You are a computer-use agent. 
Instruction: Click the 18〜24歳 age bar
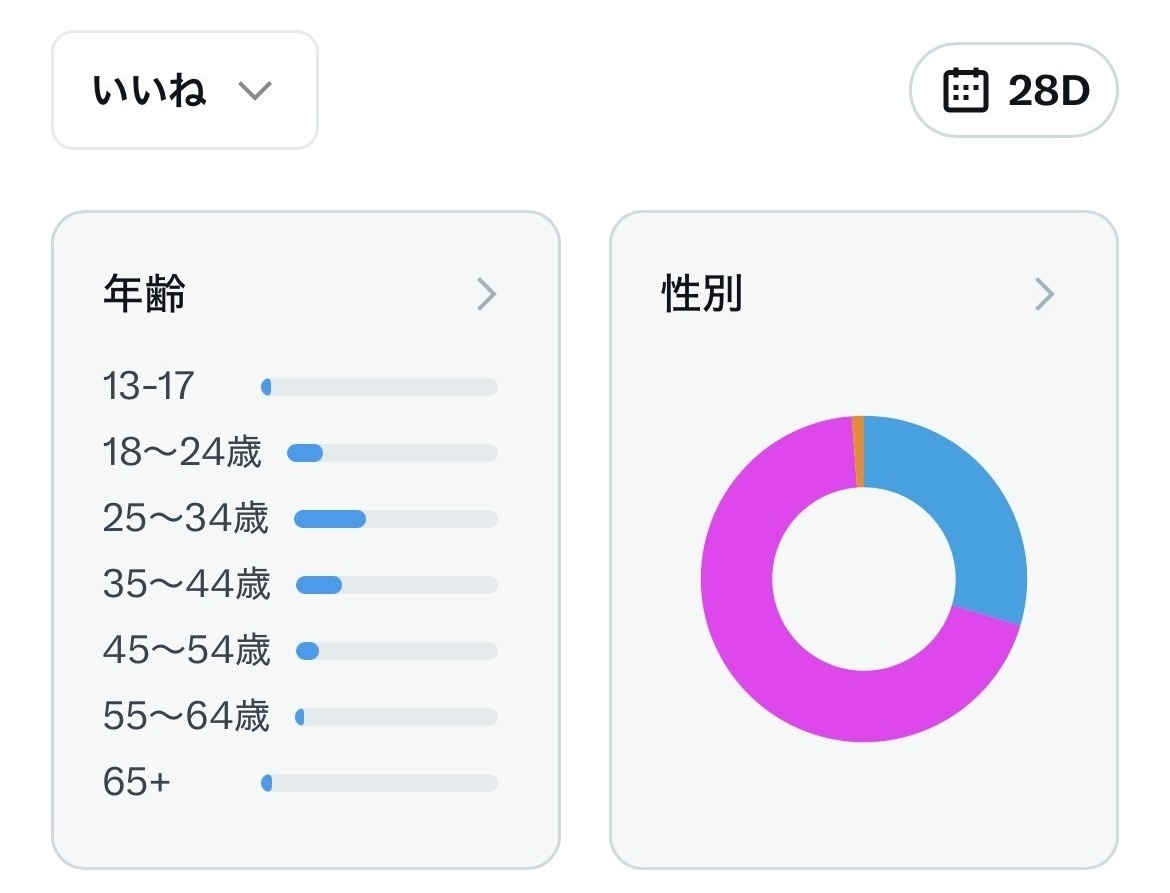[x=391, y=453]
